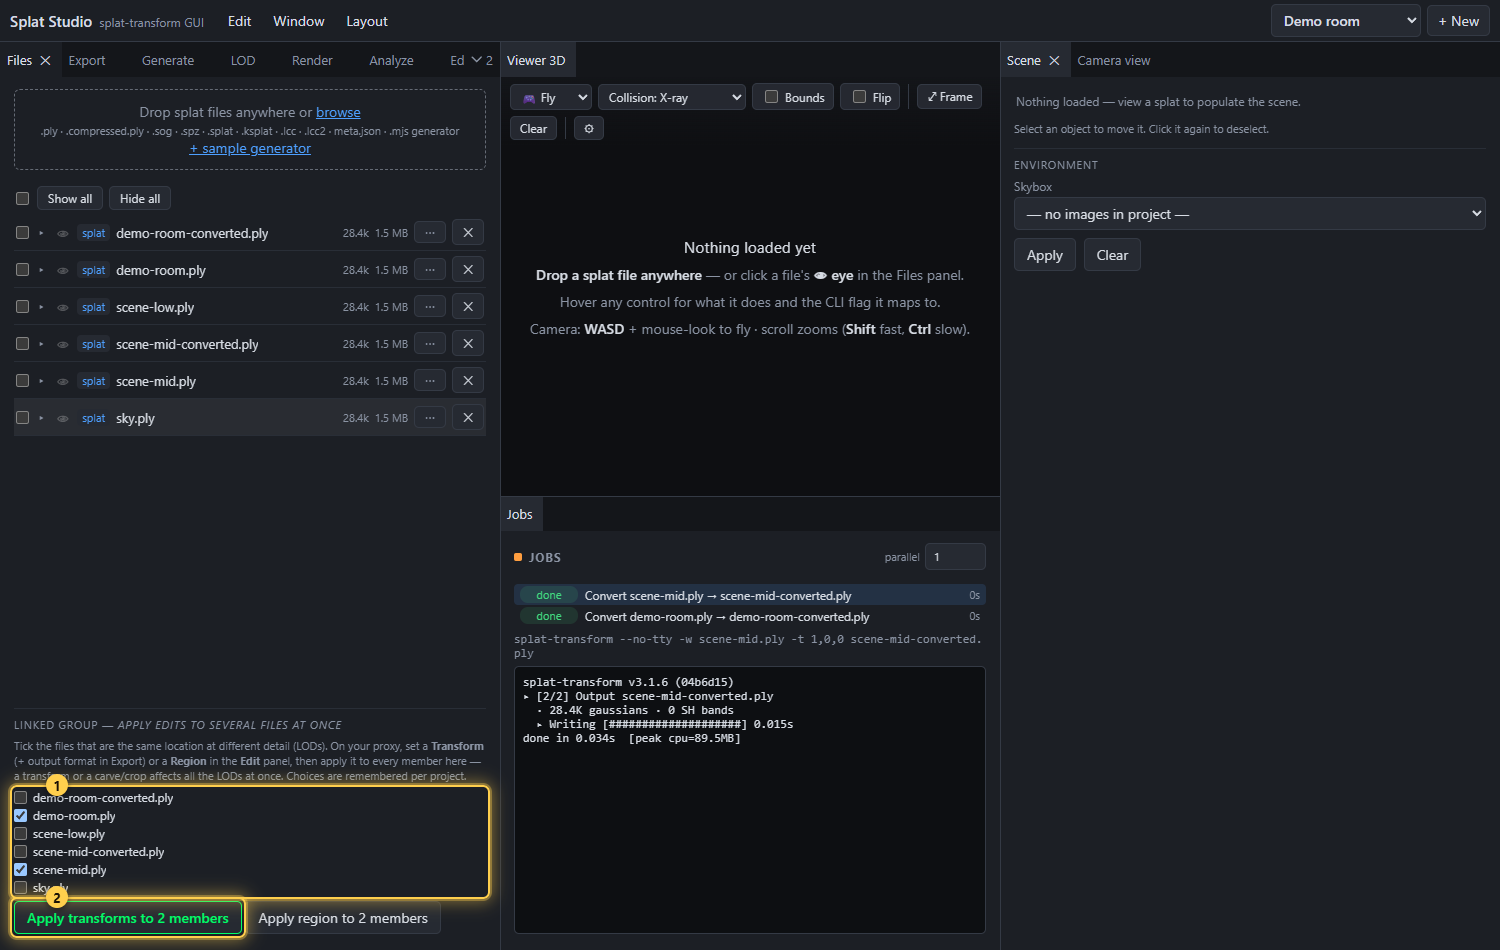Image resolution: width=1500 pixels, height=950 pixels.
Task: Toggle eye visibility for sky.ply
Action: [63, 419]
